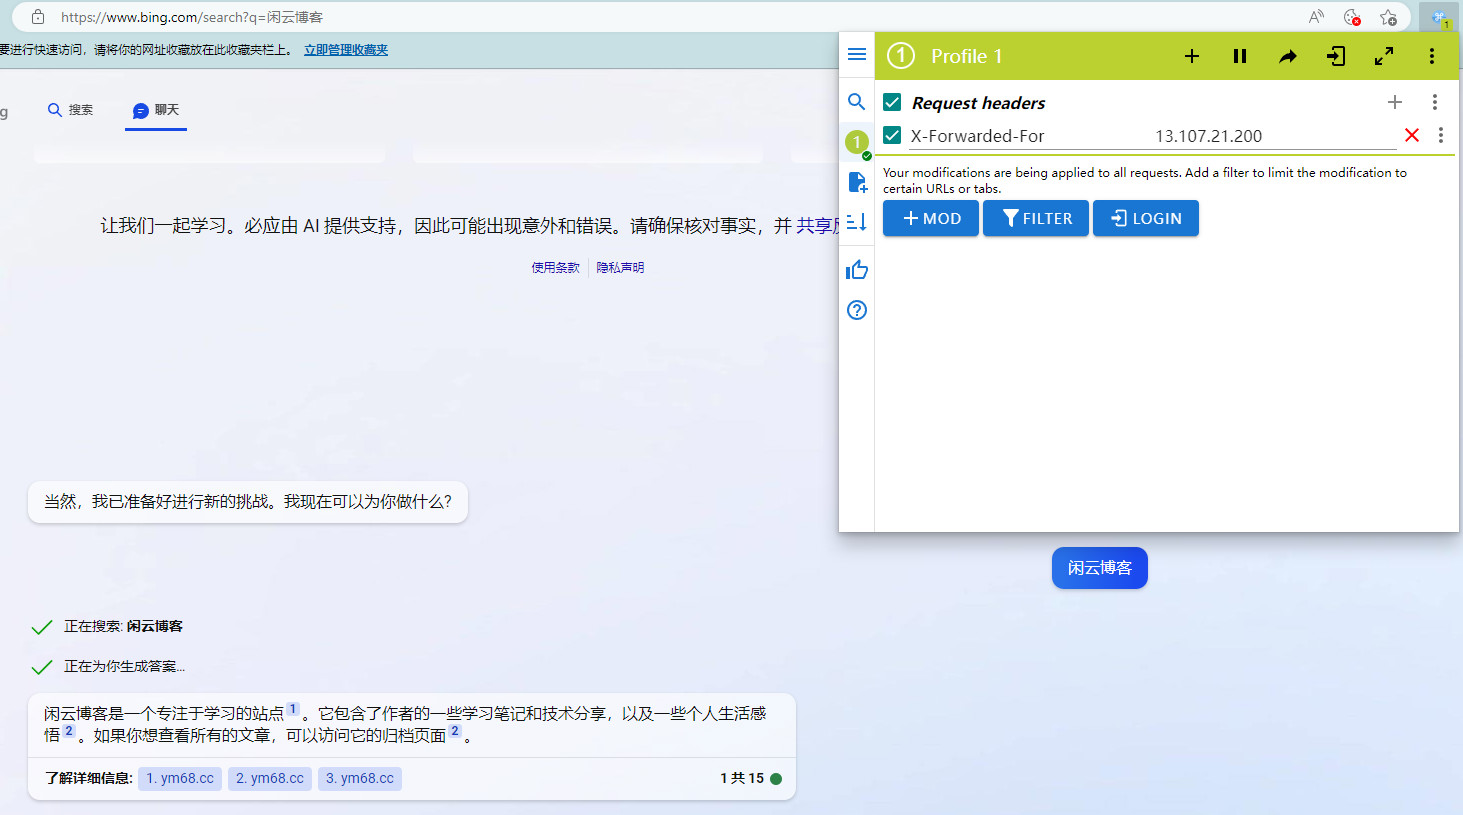Uncheck the X-Forwarded-For header checkbox

[x=893, y=135]
